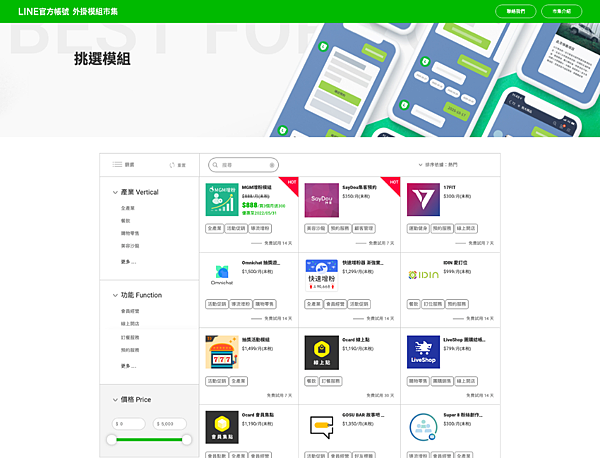Click the green $888 promo price on MGM card
This screenshot has width=600, height=458.
249,205
